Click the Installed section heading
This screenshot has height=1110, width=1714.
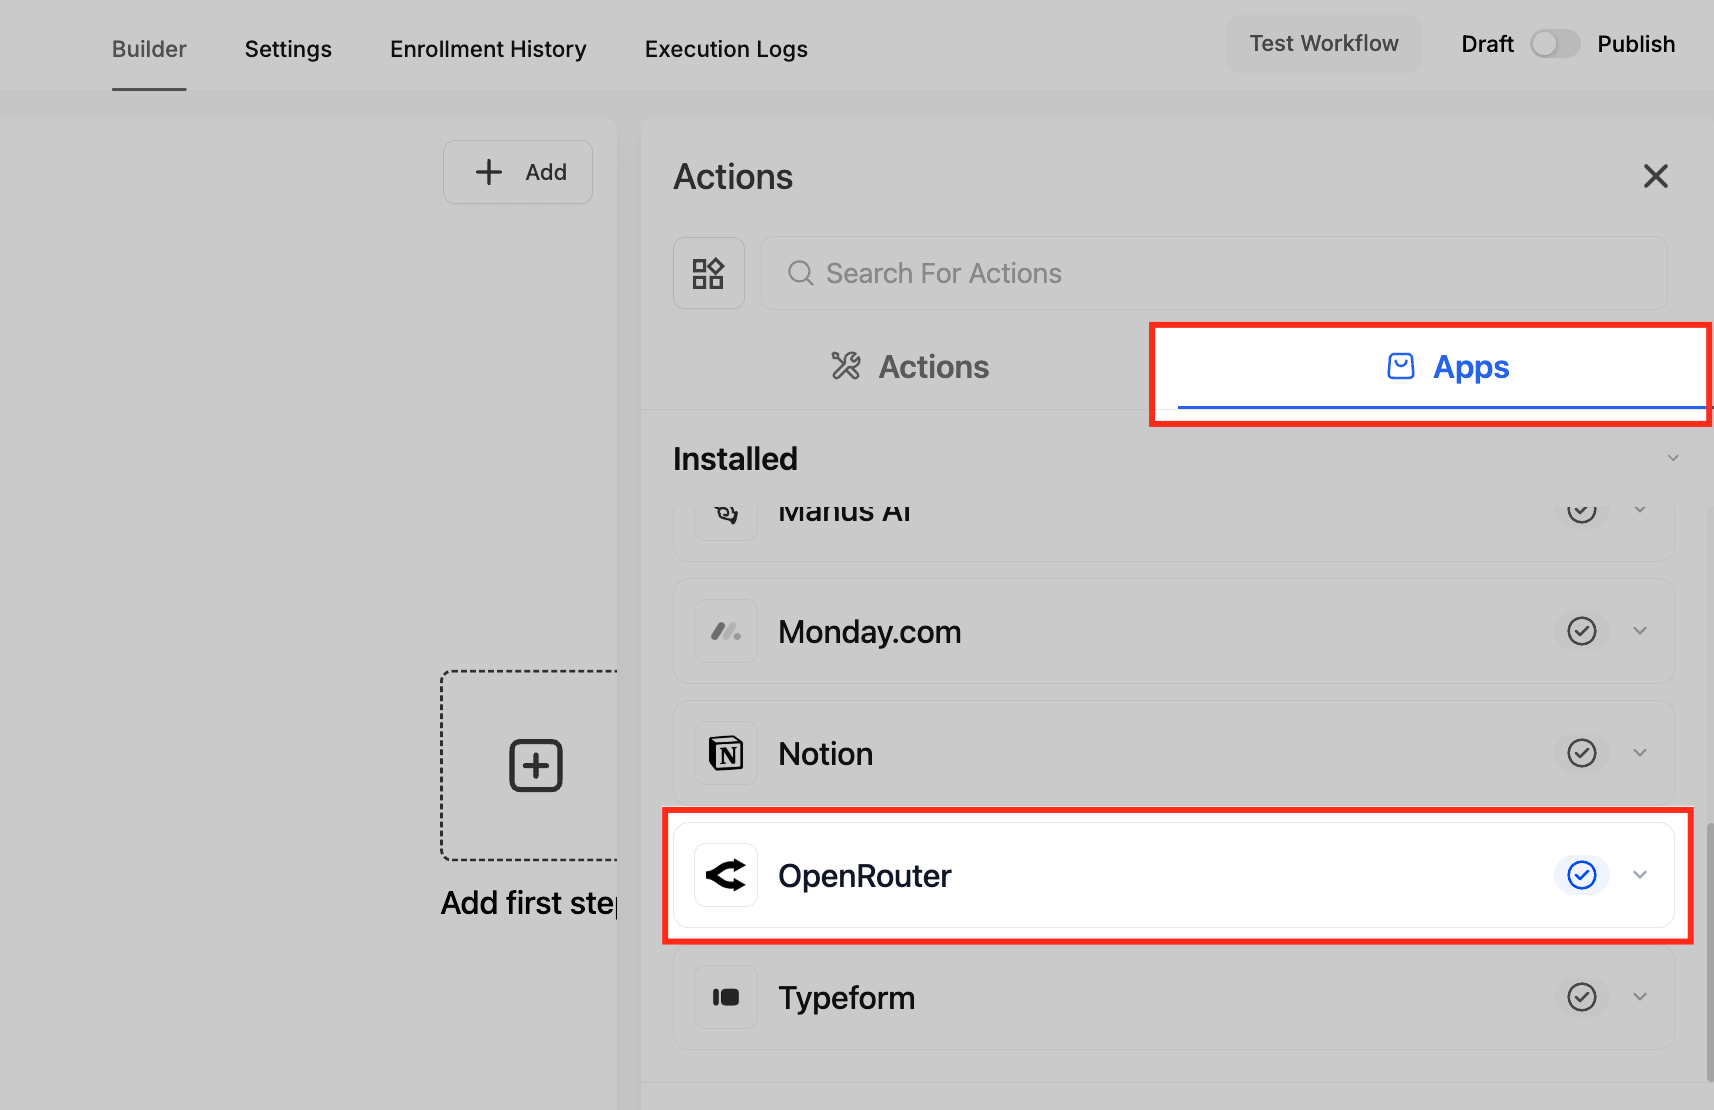point(735,459)
